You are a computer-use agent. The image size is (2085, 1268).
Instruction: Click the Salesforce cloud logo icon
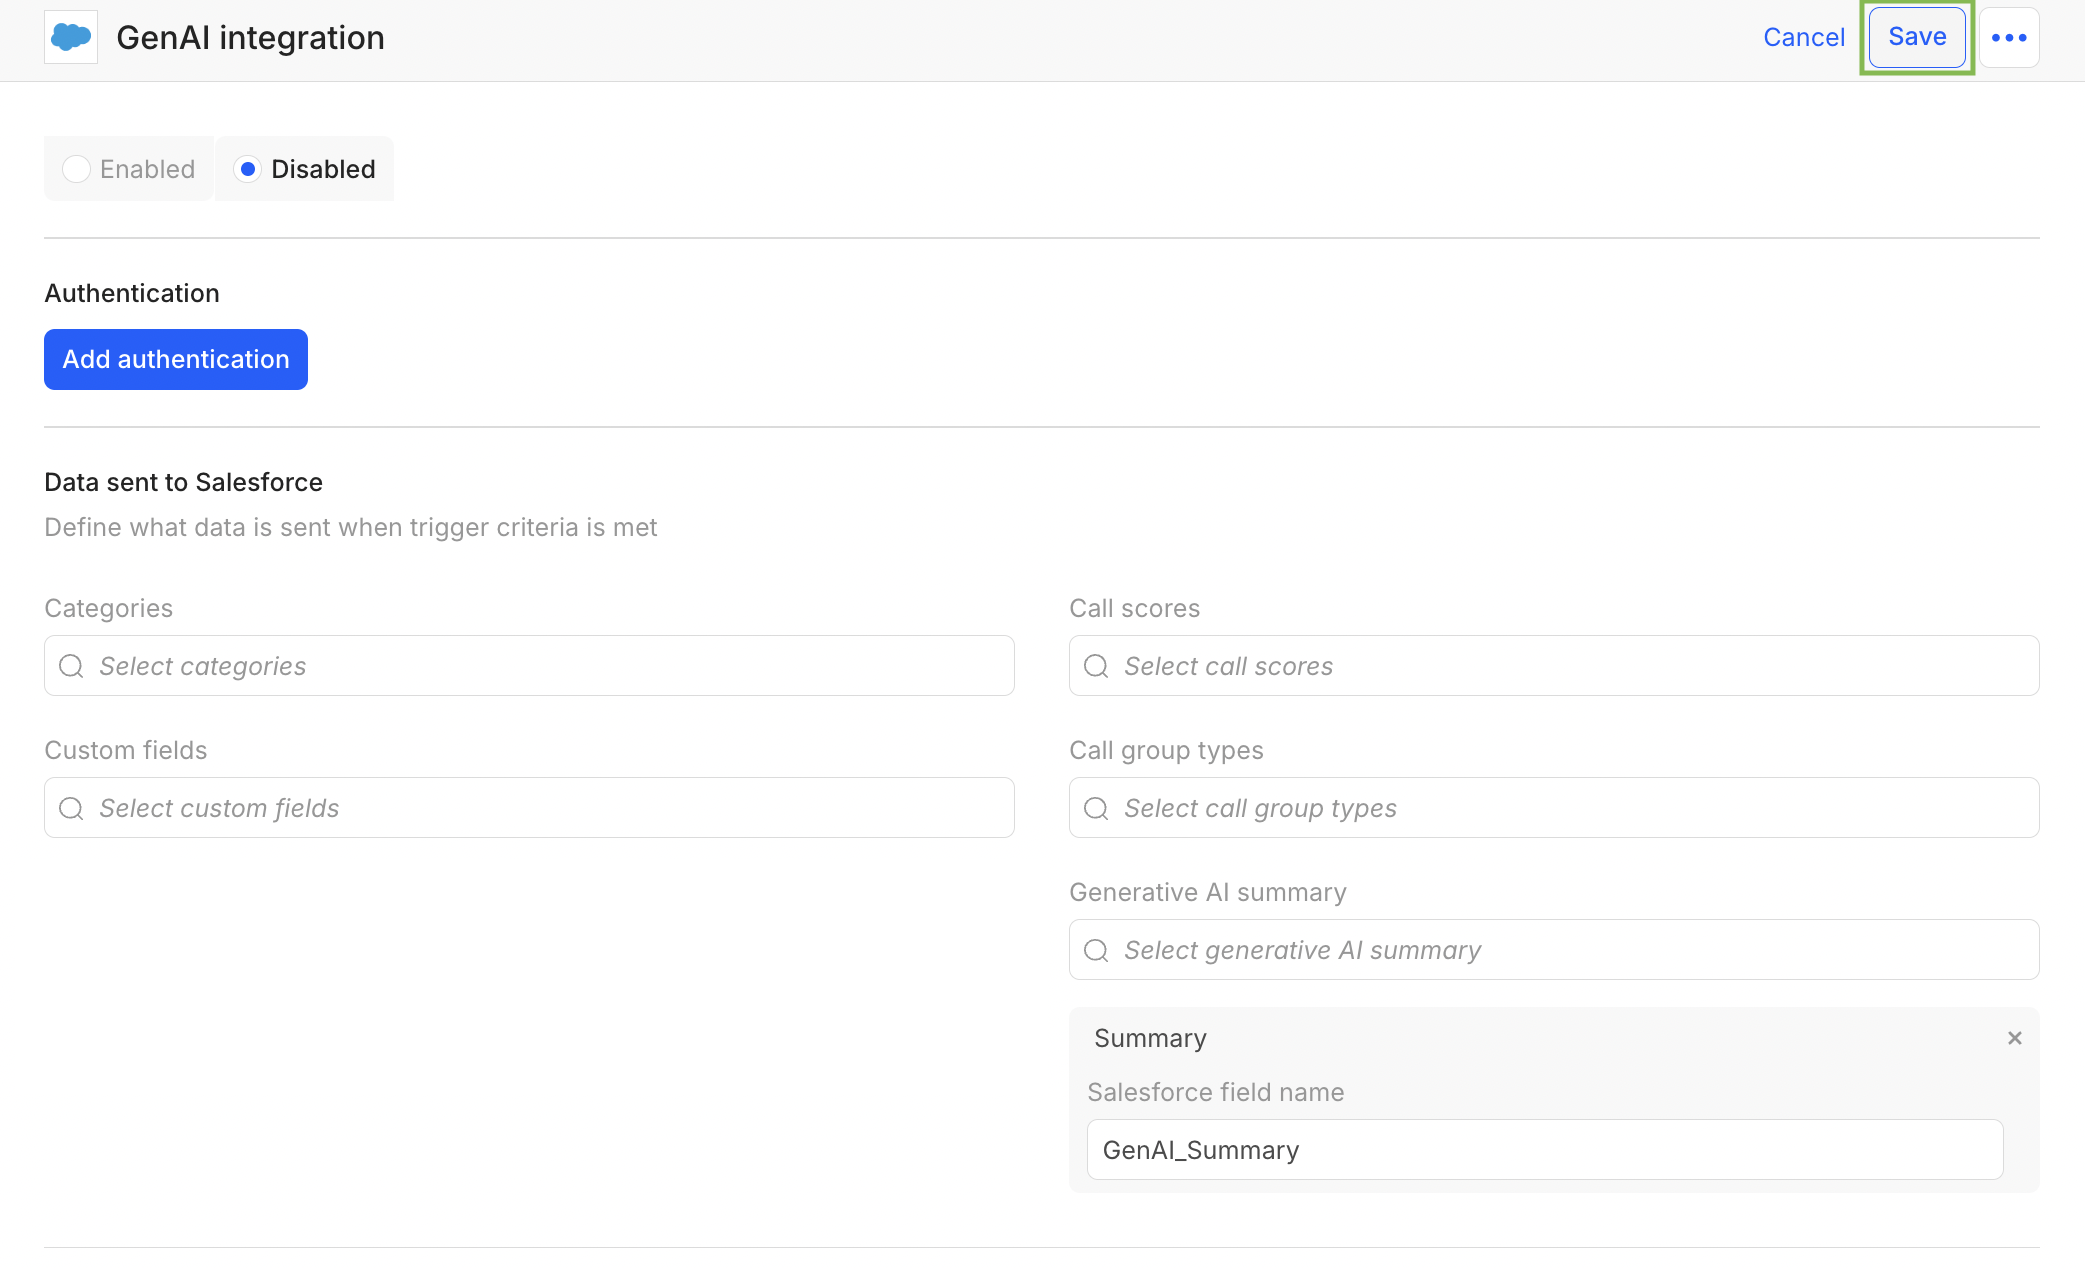pyautogui.click(x=71, y=37)
